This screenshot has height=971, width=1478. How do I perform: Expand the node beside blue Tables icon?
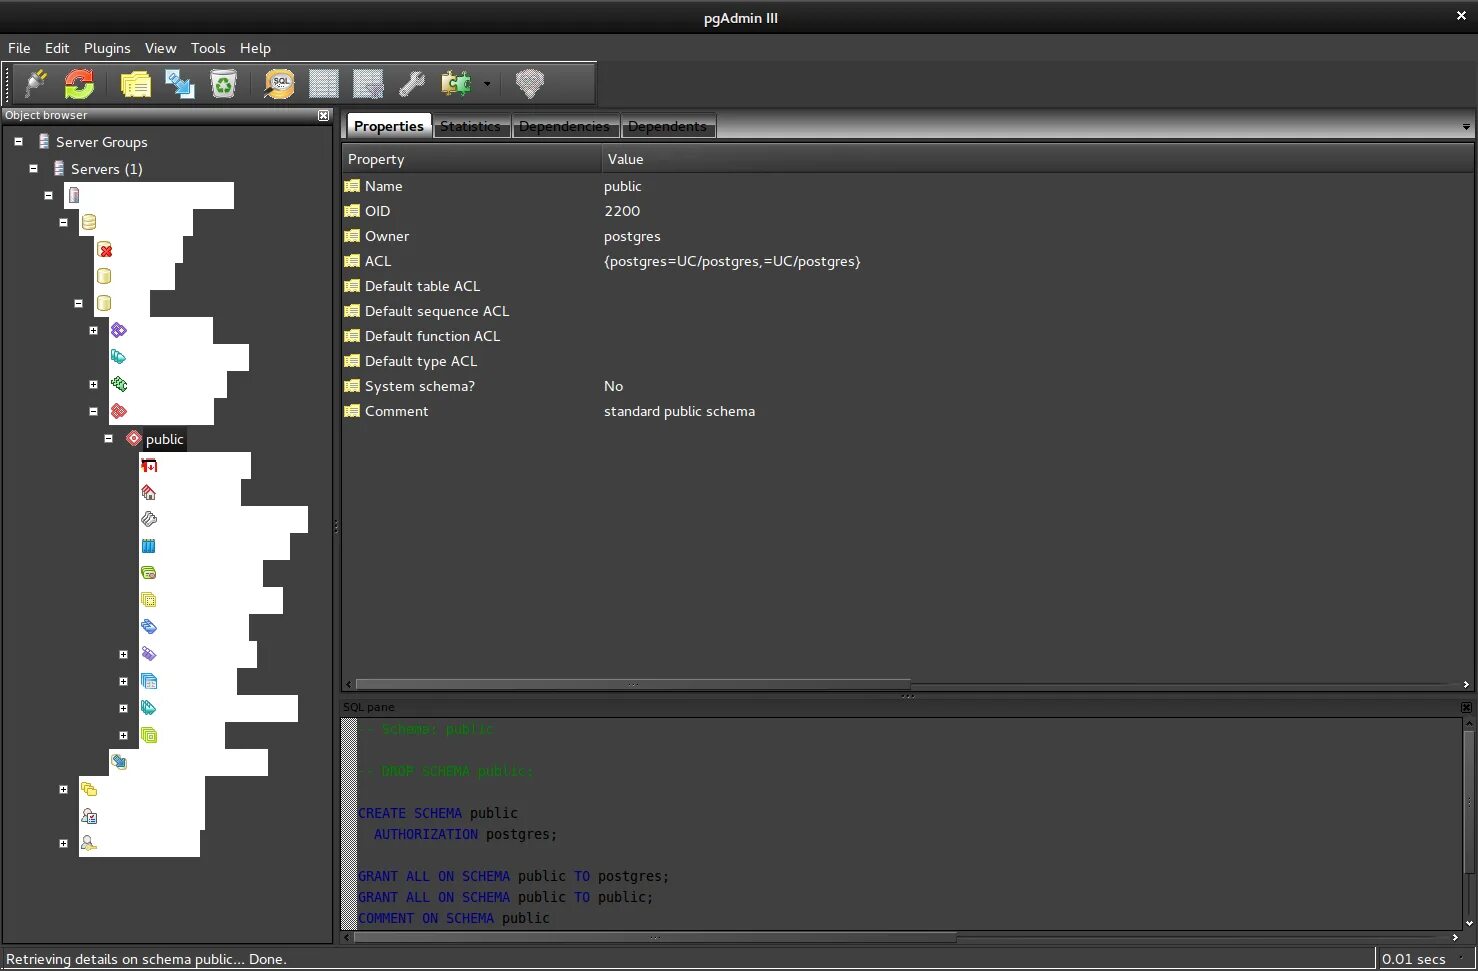pos(123,681)
